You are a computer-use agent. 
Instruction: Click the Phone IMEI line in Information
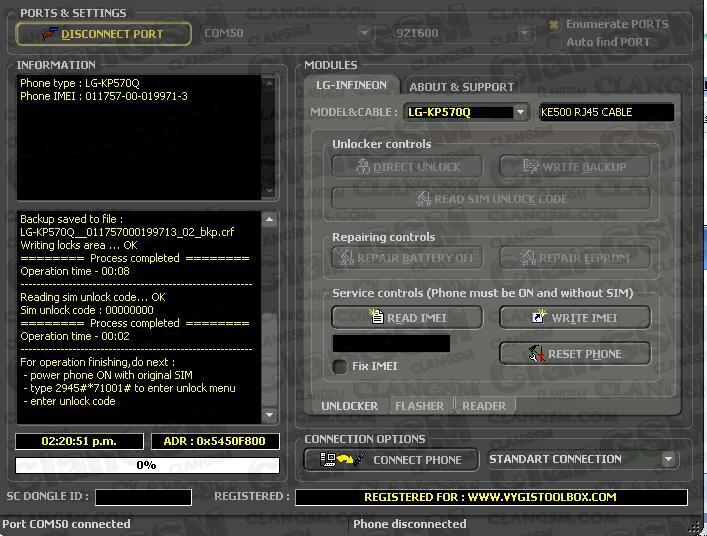104,96
